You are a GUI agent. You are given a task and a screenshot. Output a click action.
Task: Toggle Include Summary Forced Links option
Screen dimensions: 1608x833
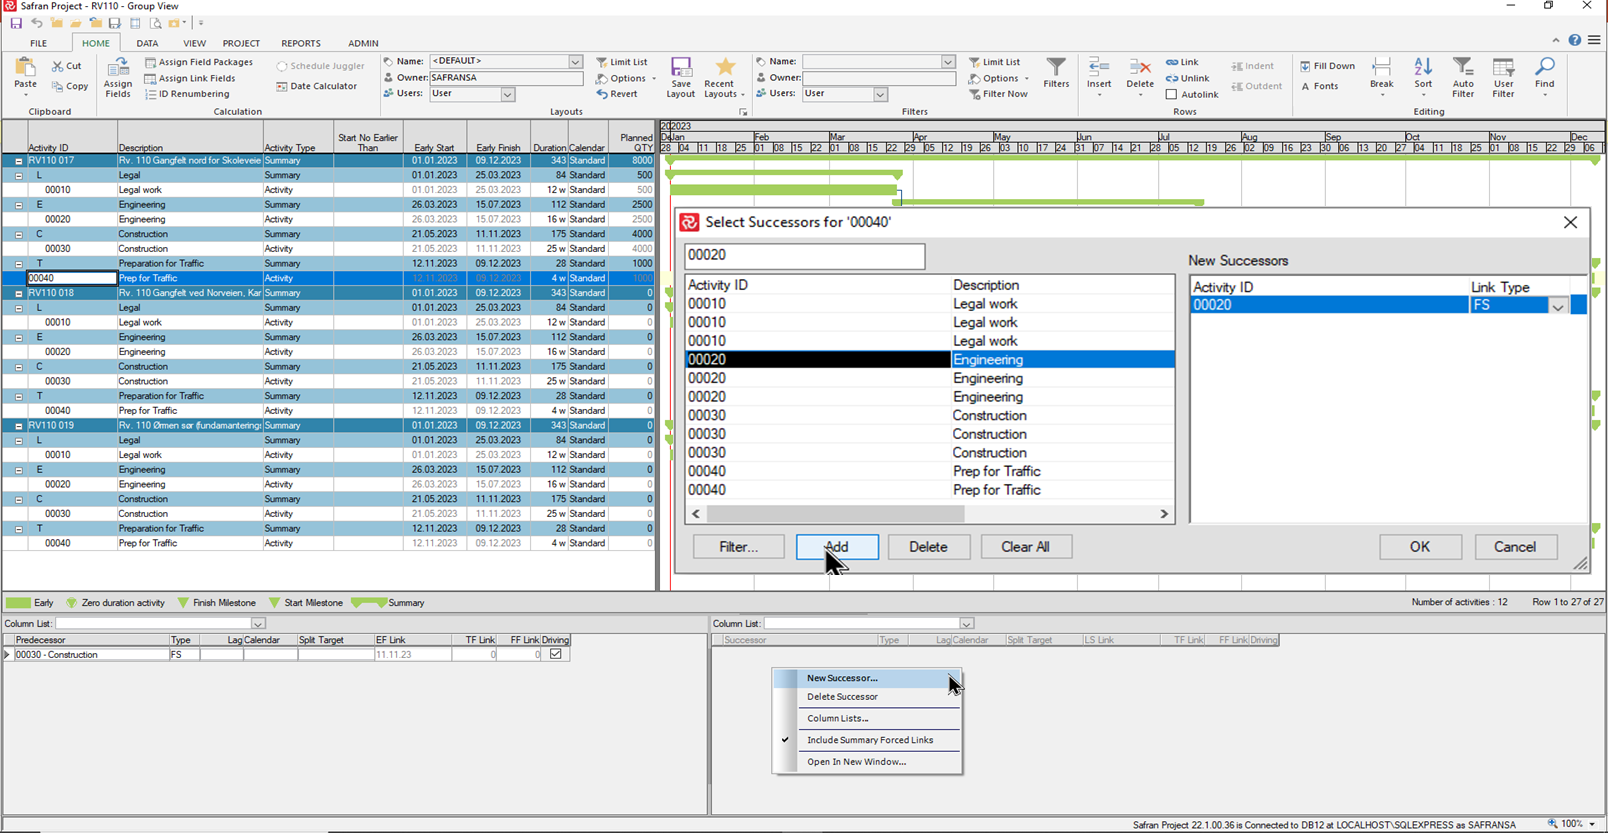pos(869,740)
